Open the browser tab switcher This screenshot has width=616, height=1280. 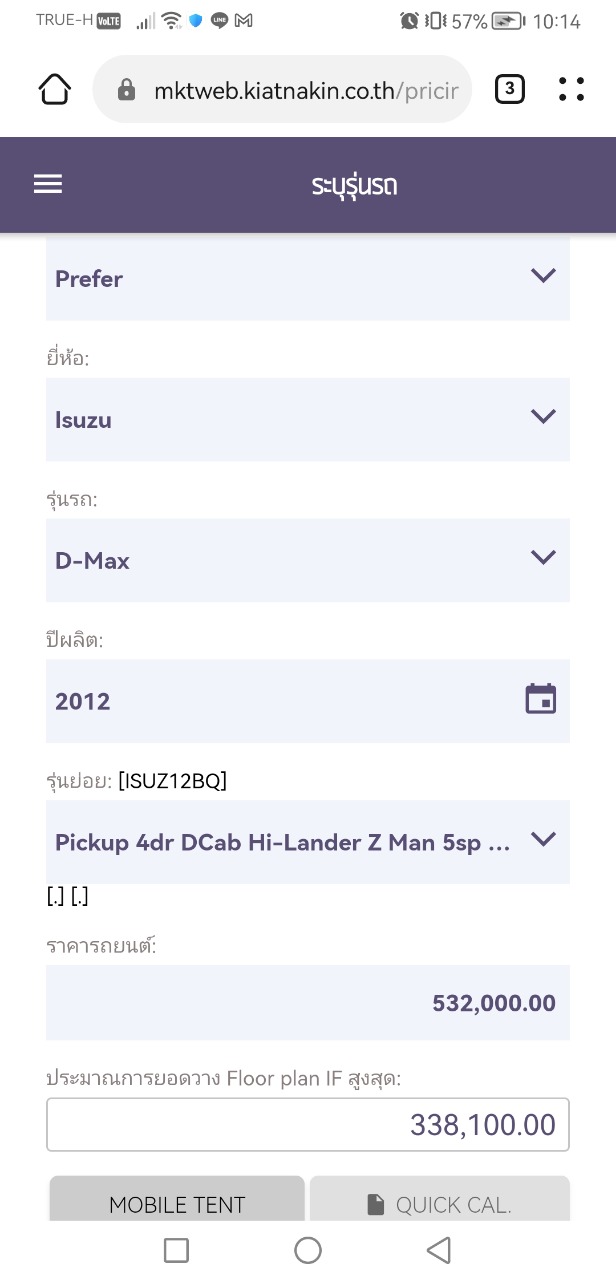[x=509, y=90]
